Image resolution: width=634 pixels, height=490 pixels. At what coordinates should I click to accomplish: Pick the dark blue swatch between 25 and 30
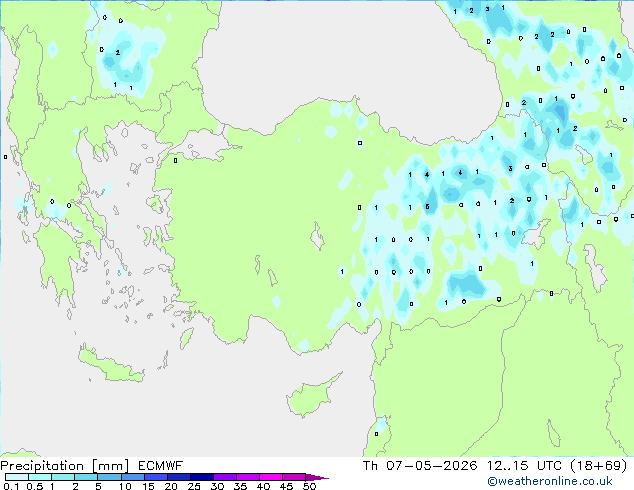click(x=202, y=477)
